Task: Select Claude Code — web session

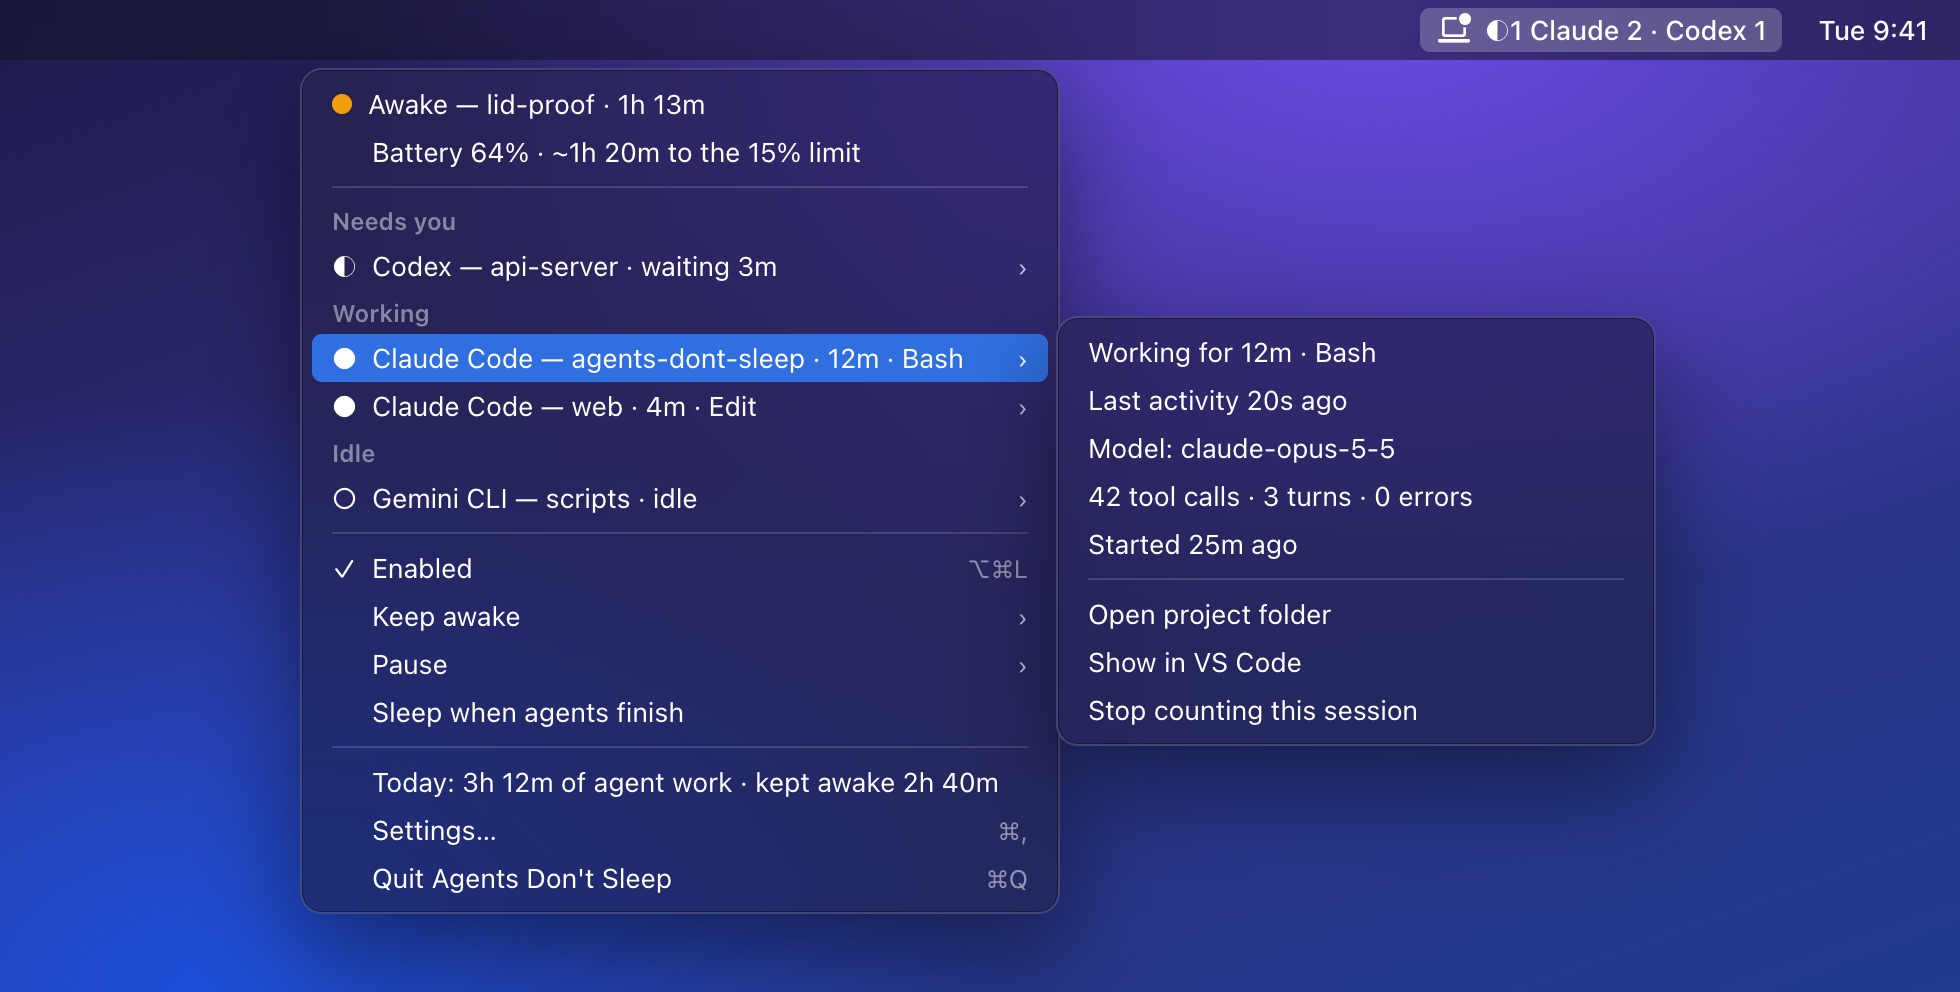Action: pos(680,407)
